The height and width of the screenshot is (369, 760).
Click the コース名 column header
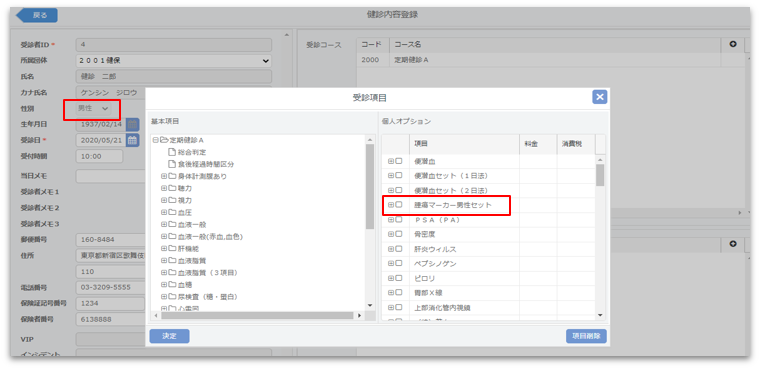pos(554,45)
